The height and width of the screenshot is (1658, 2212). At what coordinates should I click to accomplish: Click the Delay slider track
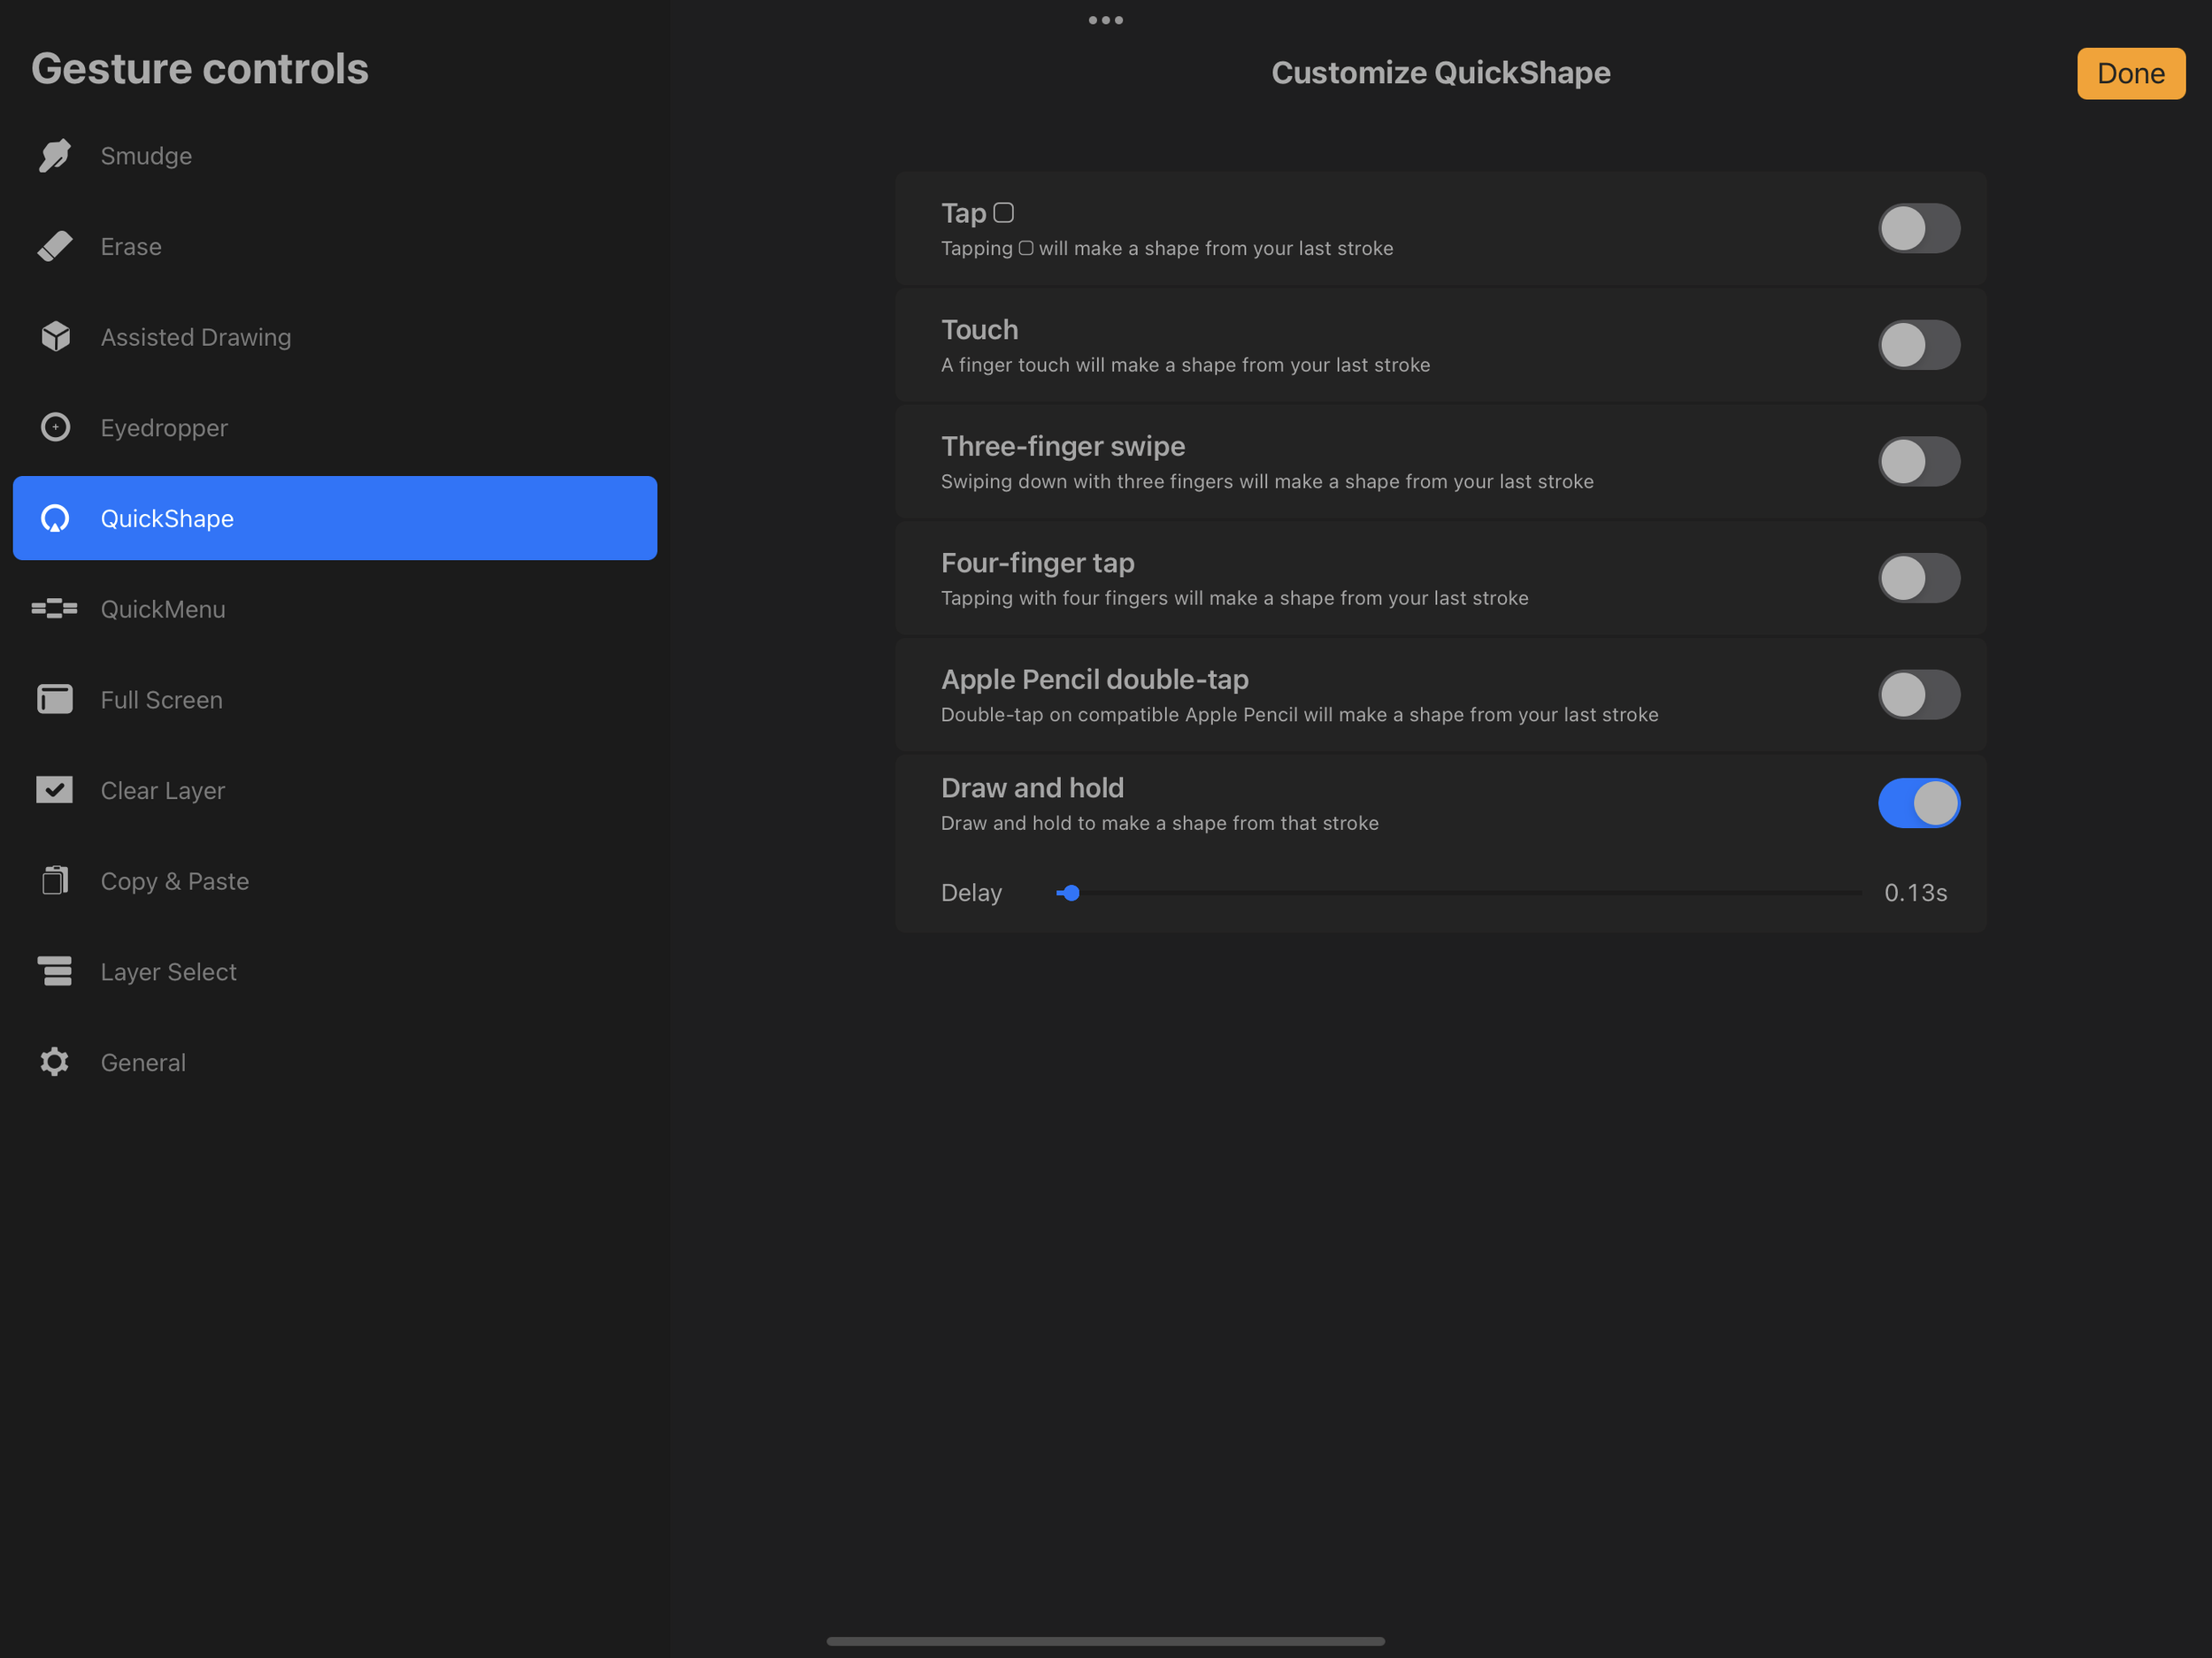coord(1460,893)
